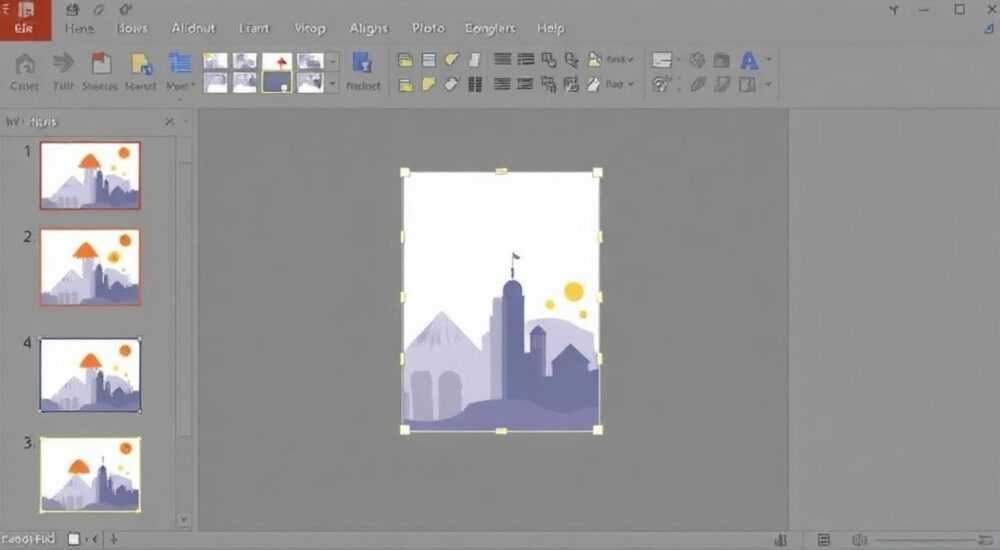Viewport: 1000px width, 550px height.
Task: Close the slides thumbnail pane
Action: pyautogui.click(x=169, y=121)
